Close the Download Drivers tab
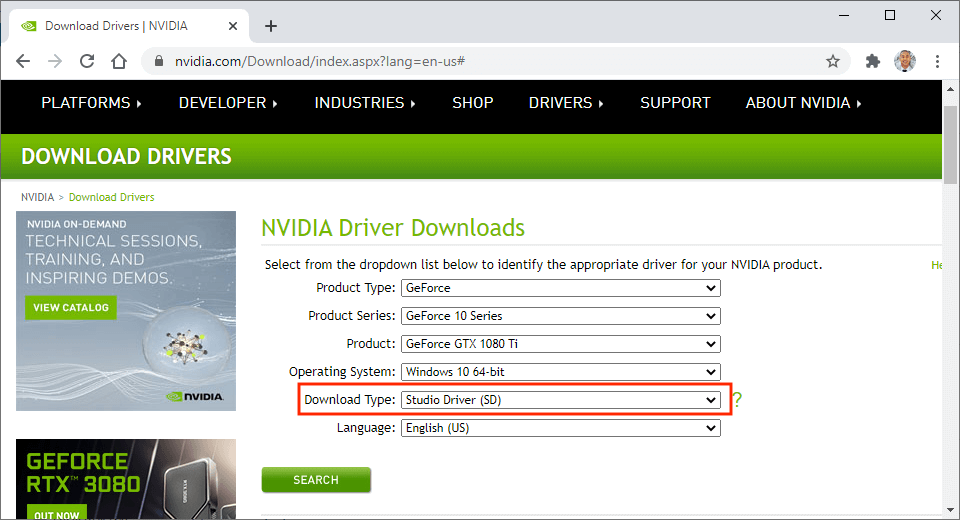This screenshot has height=520, width=960. pos(233,26)
